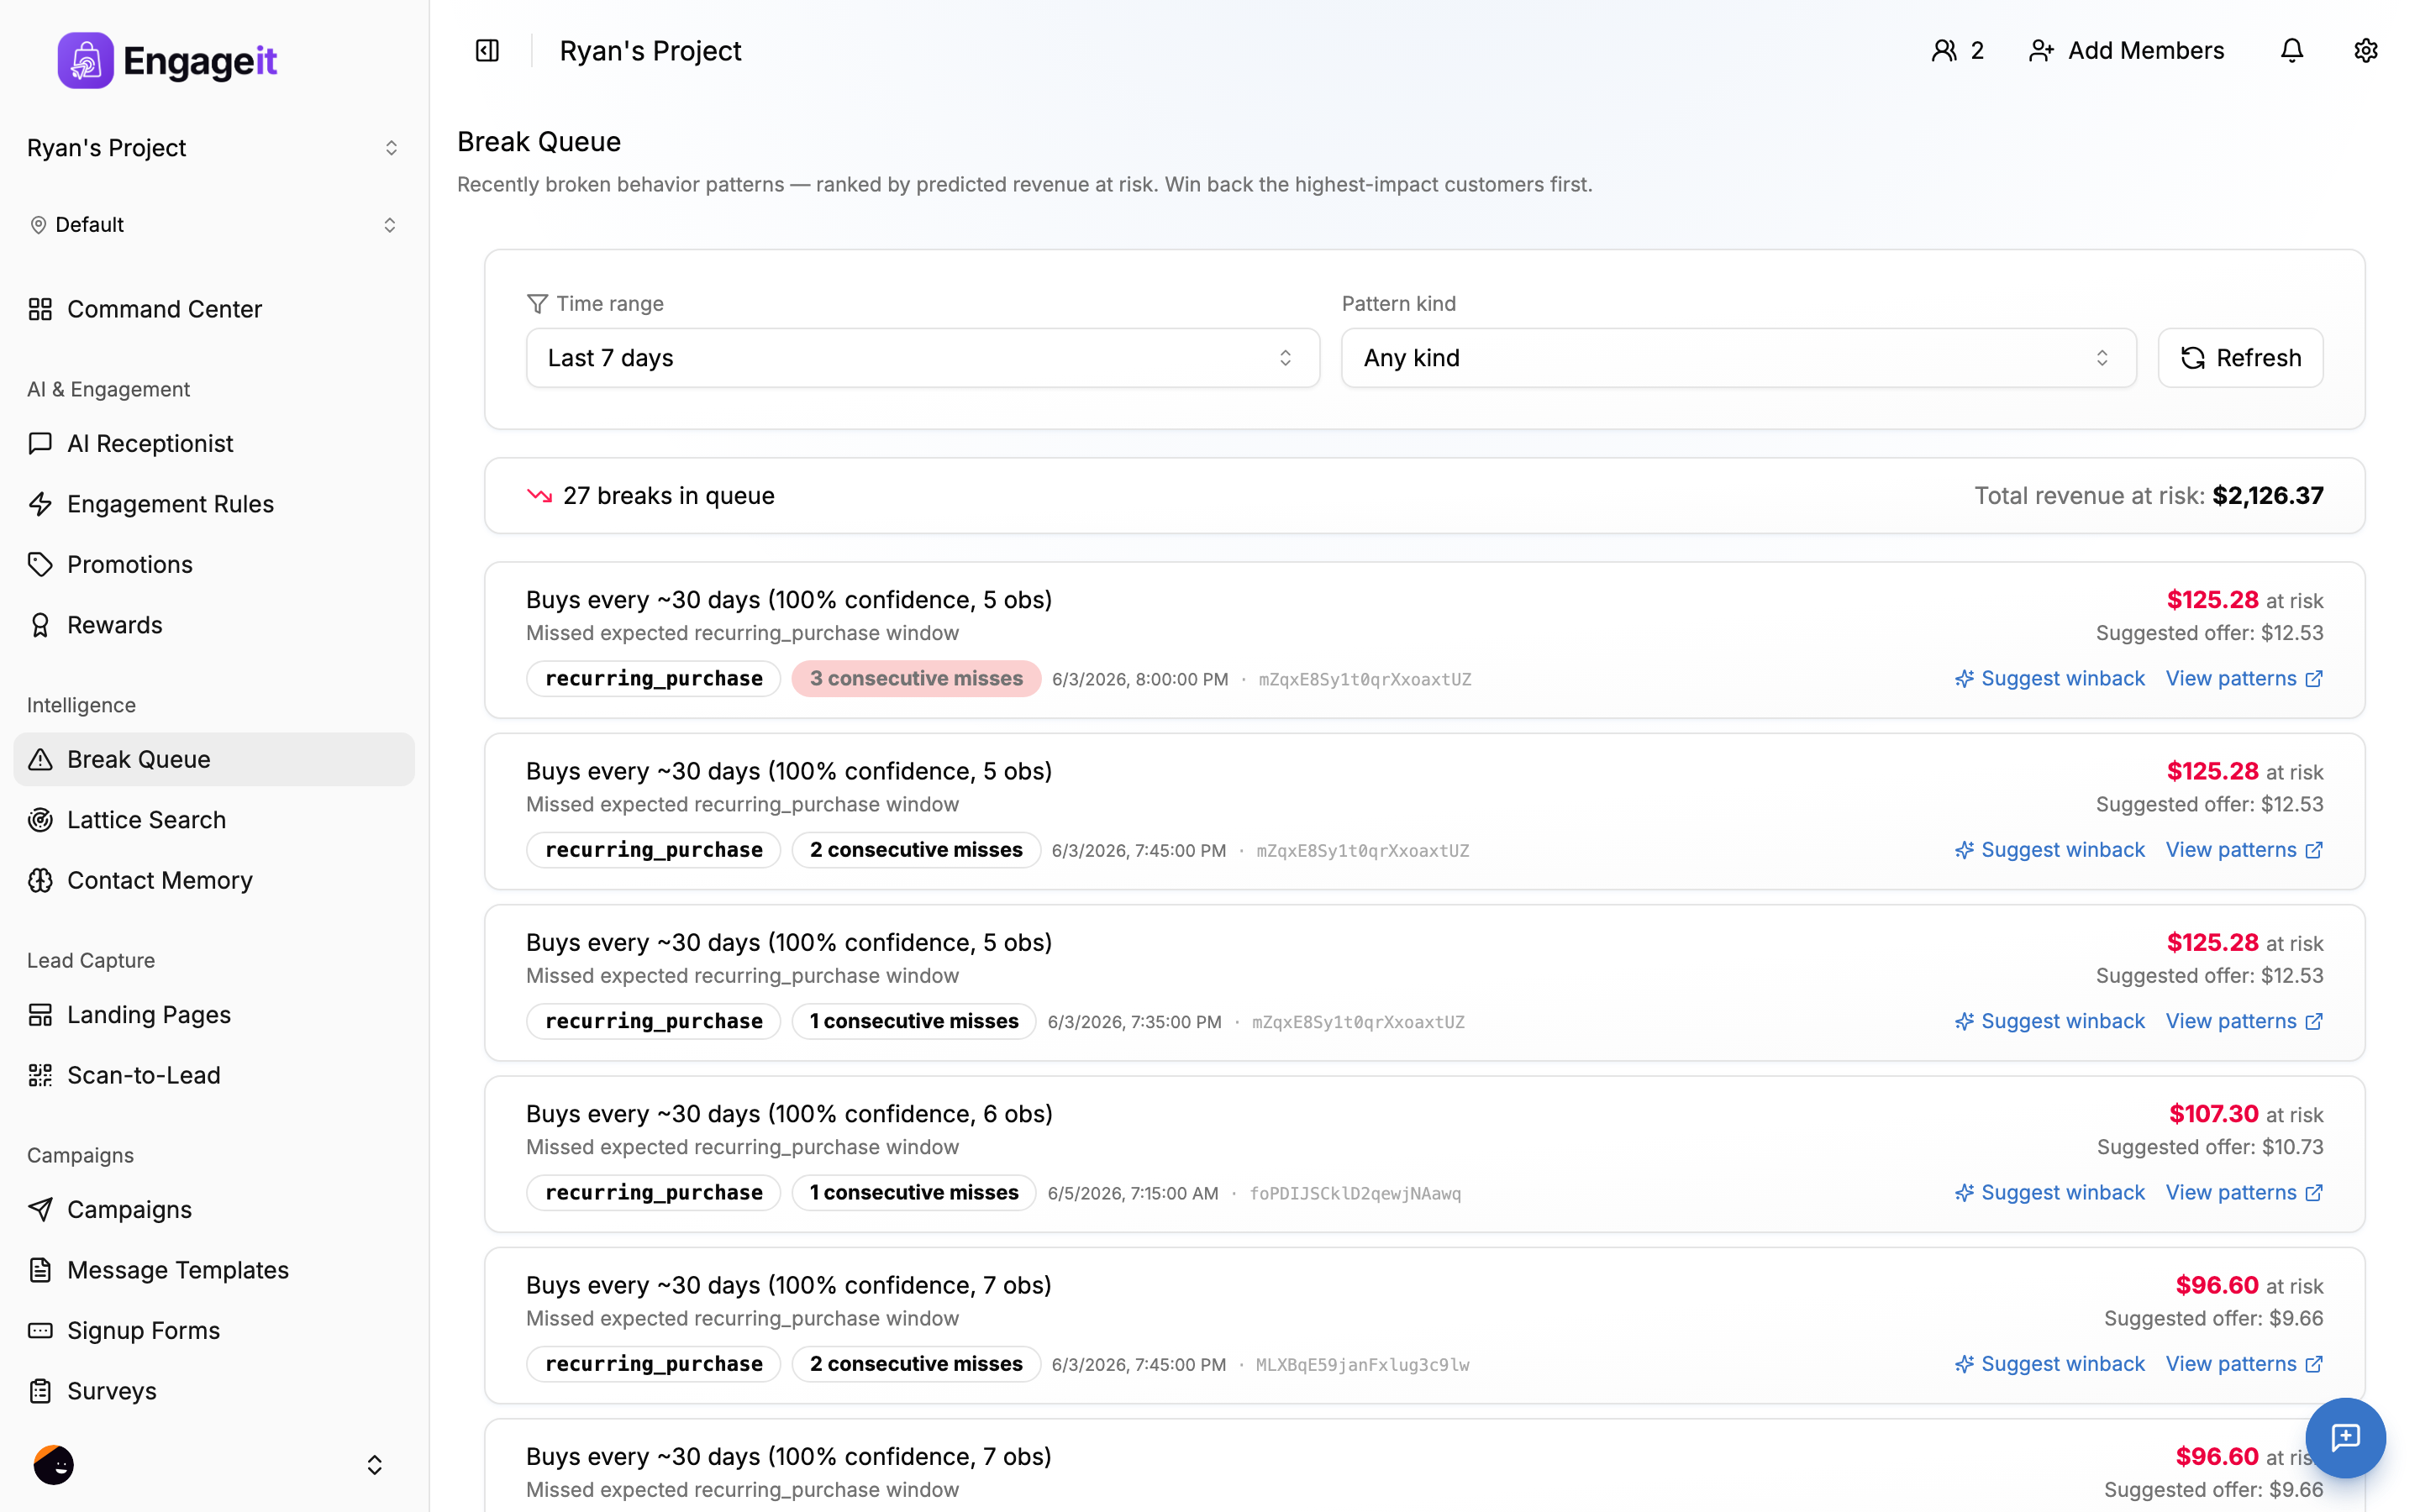Expand Ryan's Project switcher
Image resolution: width=2420 pixels, height=1512 pixels.
[x=213, y=148]
